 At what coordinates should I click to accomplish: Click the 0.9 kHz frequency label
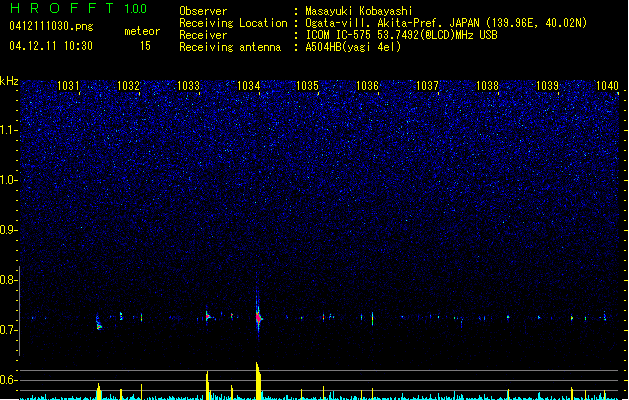pyautogui.click(x=9, y=230)
